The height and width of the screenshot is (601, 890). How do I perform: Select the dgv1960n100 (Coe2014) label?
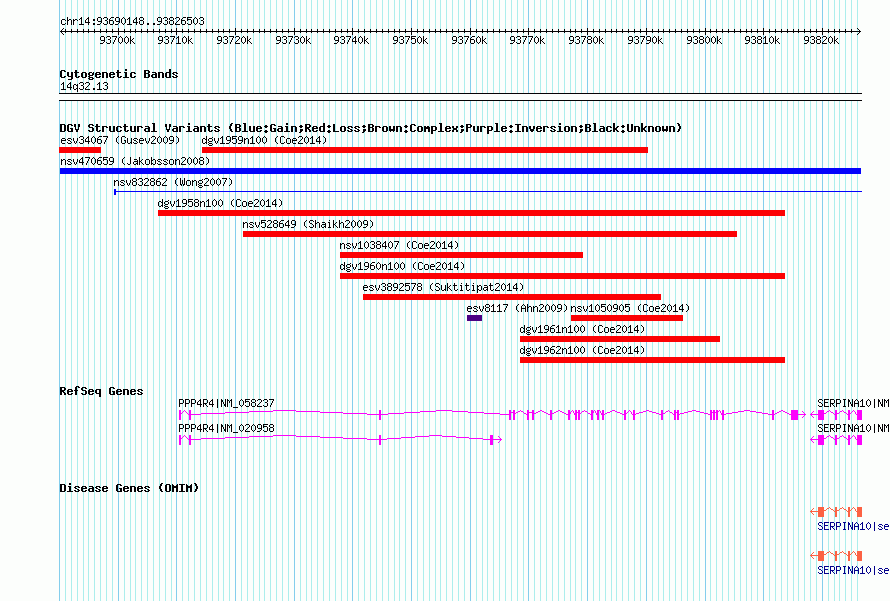[402, 266]
